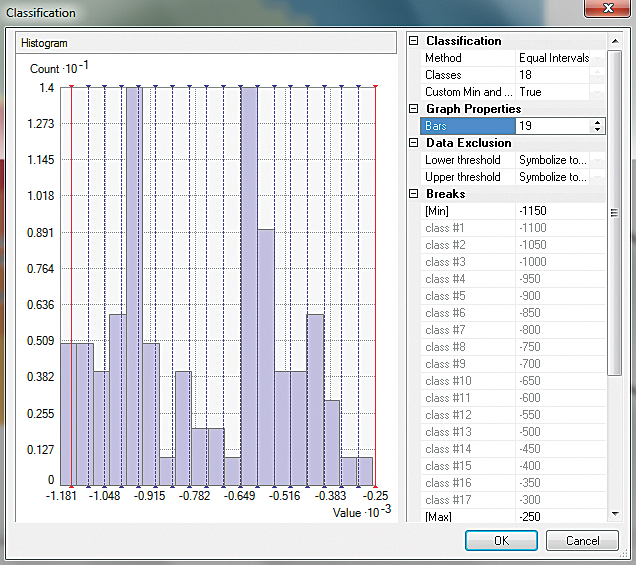Click the Classes spinner arrows
The image size is (636, 565).
pyautogui.click(x=597, y=75)
